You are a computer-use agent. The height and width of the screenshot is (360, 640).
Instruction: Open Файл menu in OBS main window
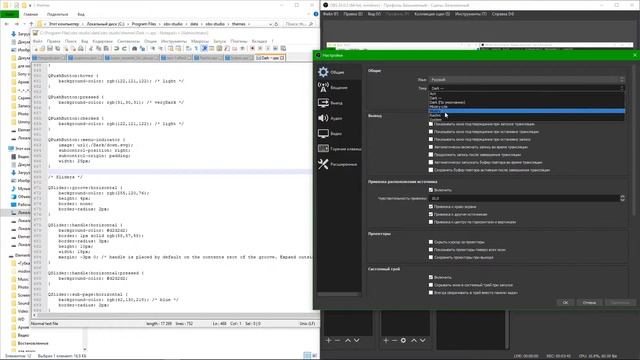point(331,14)
